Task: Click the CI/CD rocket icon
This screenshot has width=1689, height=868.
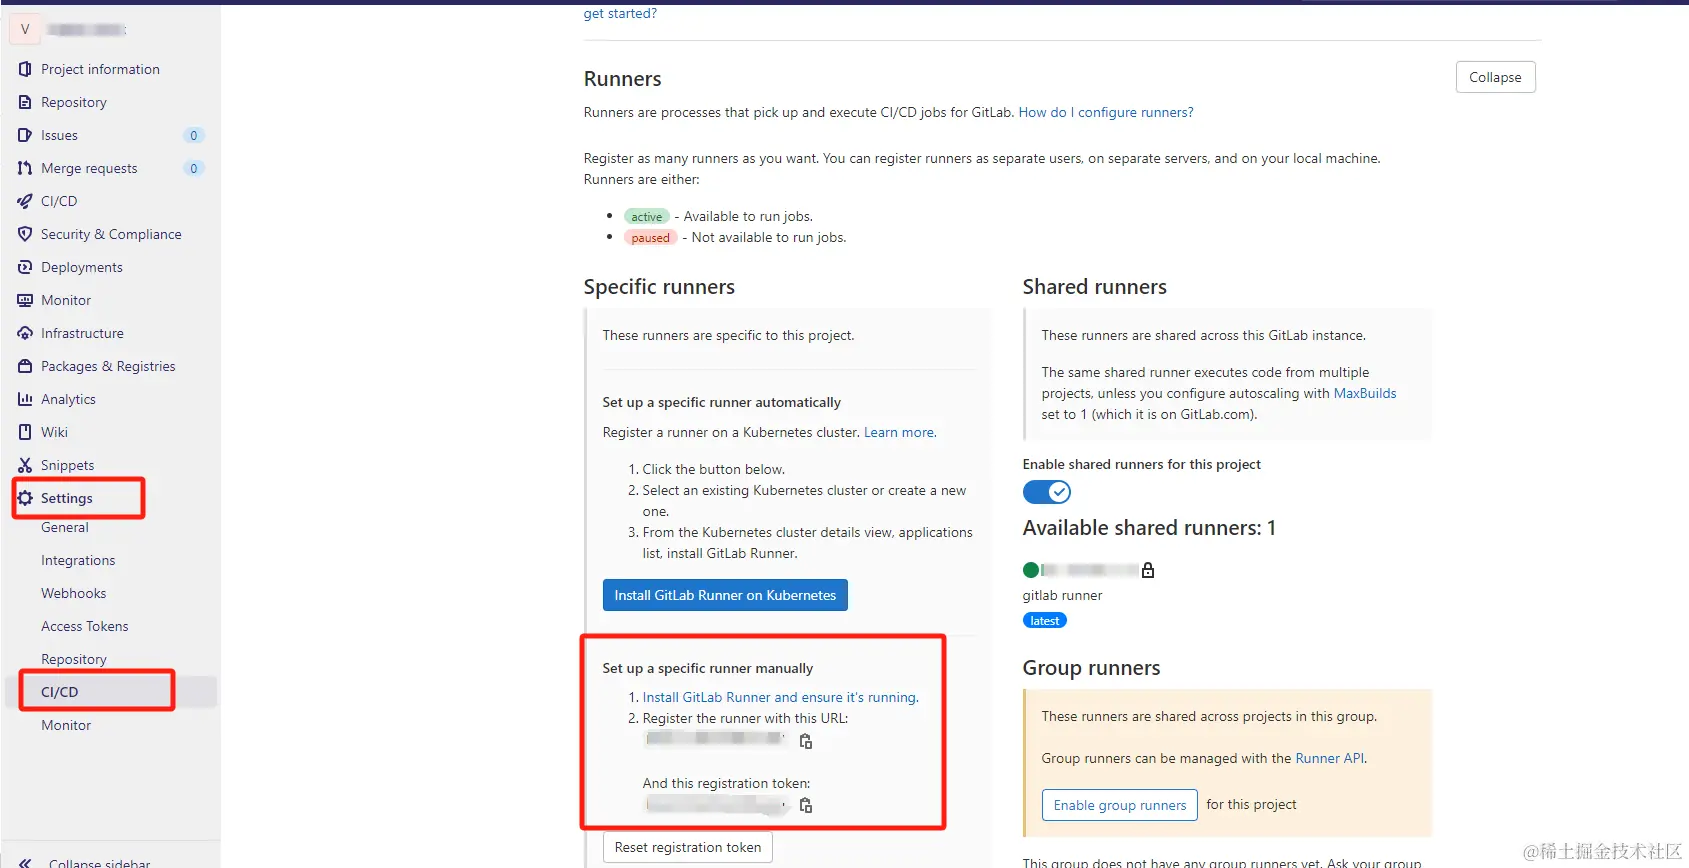Action: tap(25, 201)
